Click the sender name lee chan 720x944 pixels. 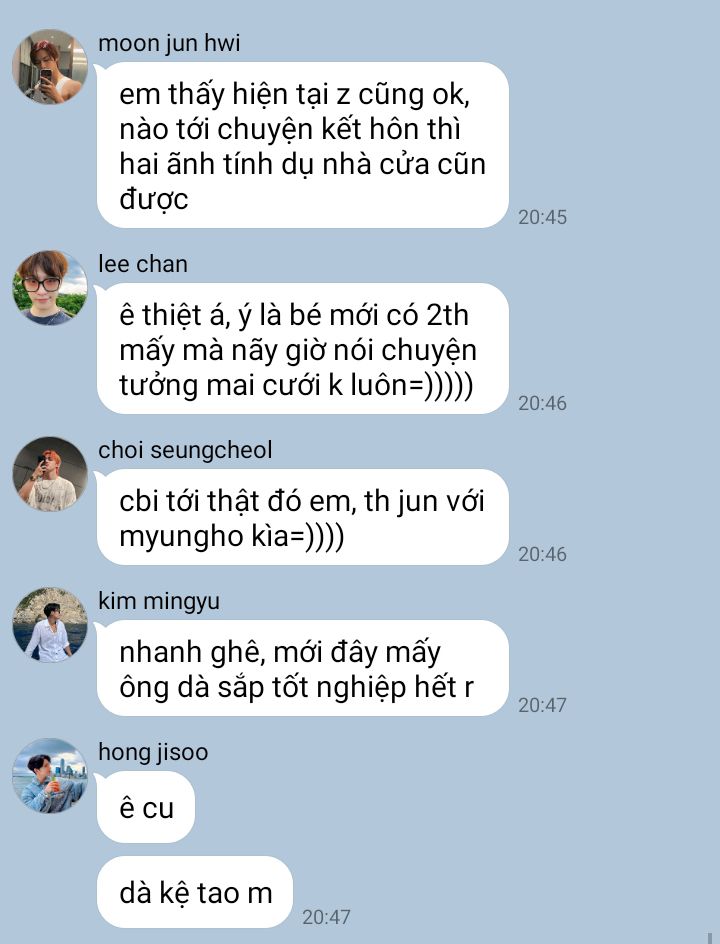[143, 264]
